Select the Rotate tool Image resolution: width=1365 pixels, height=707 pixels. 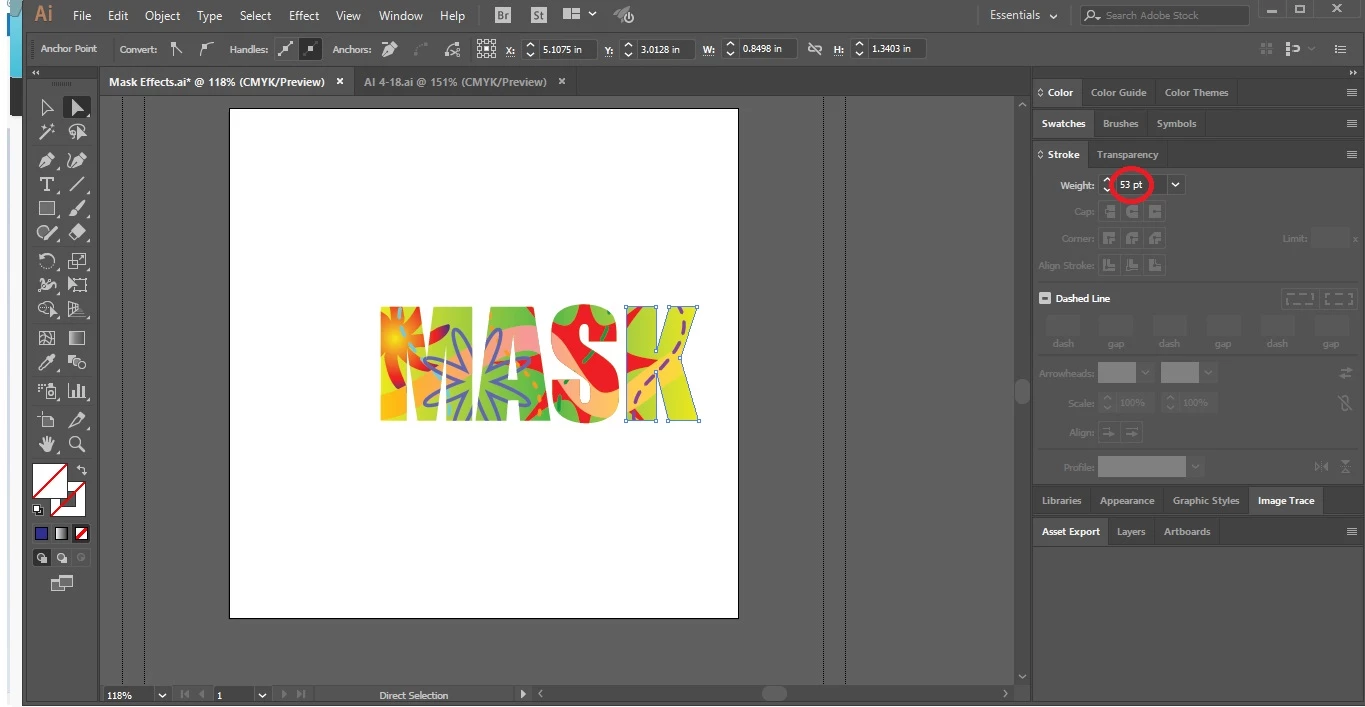coord(47,261)
